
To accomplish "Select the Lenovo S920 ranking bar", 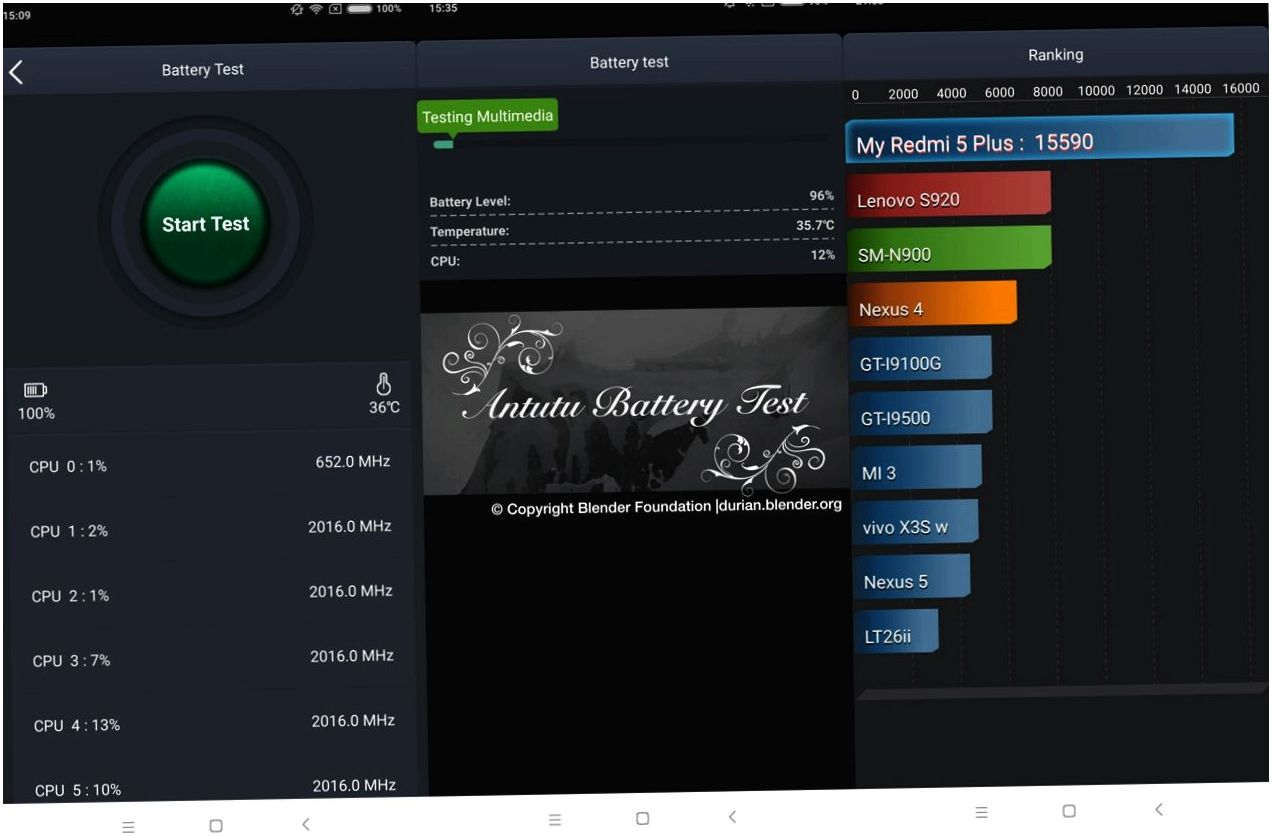I will 949,193.
